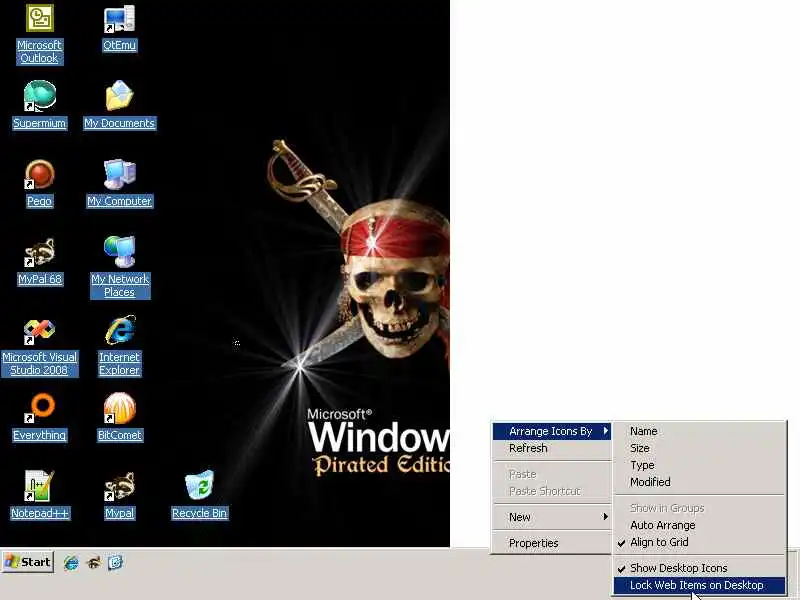Select the Mypal desktop shortcut
The height and width of the screenshot is (600, 800).
(x=119, y=495)
